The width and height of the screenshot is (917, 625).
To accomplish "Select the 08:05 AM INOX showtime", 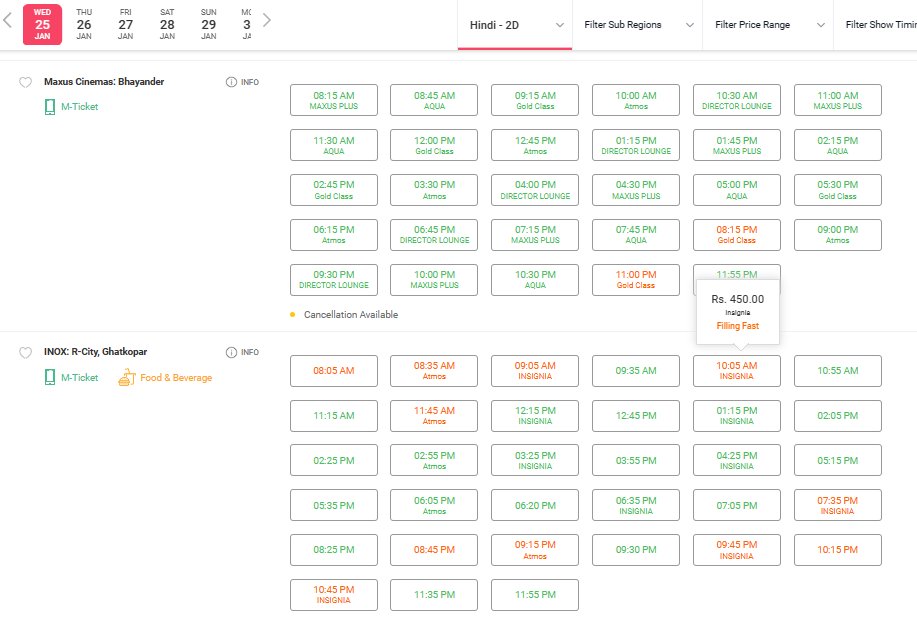I will 334,371.
